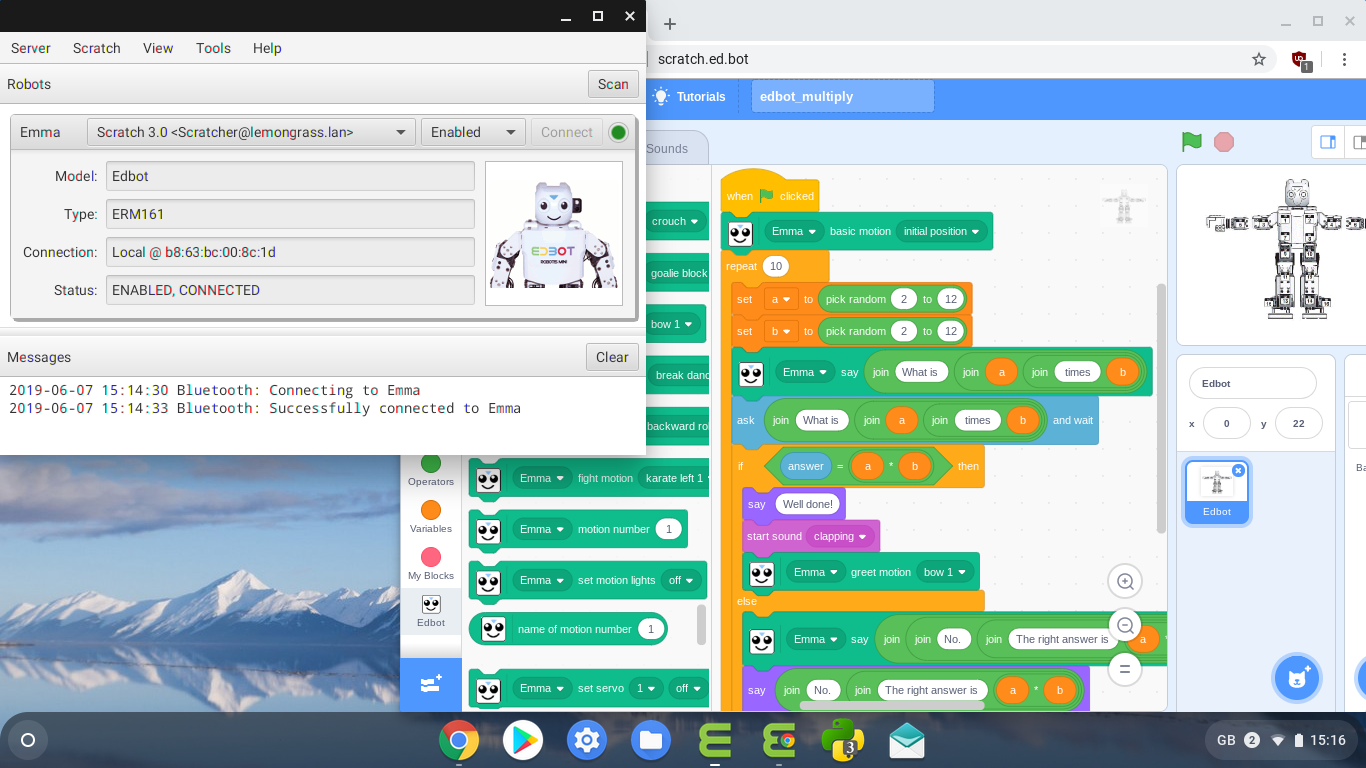Open the add extension button
Image resolution: width=1366 pixels, height=768 pixels.
pyautogui.click(x=431, y=685)
